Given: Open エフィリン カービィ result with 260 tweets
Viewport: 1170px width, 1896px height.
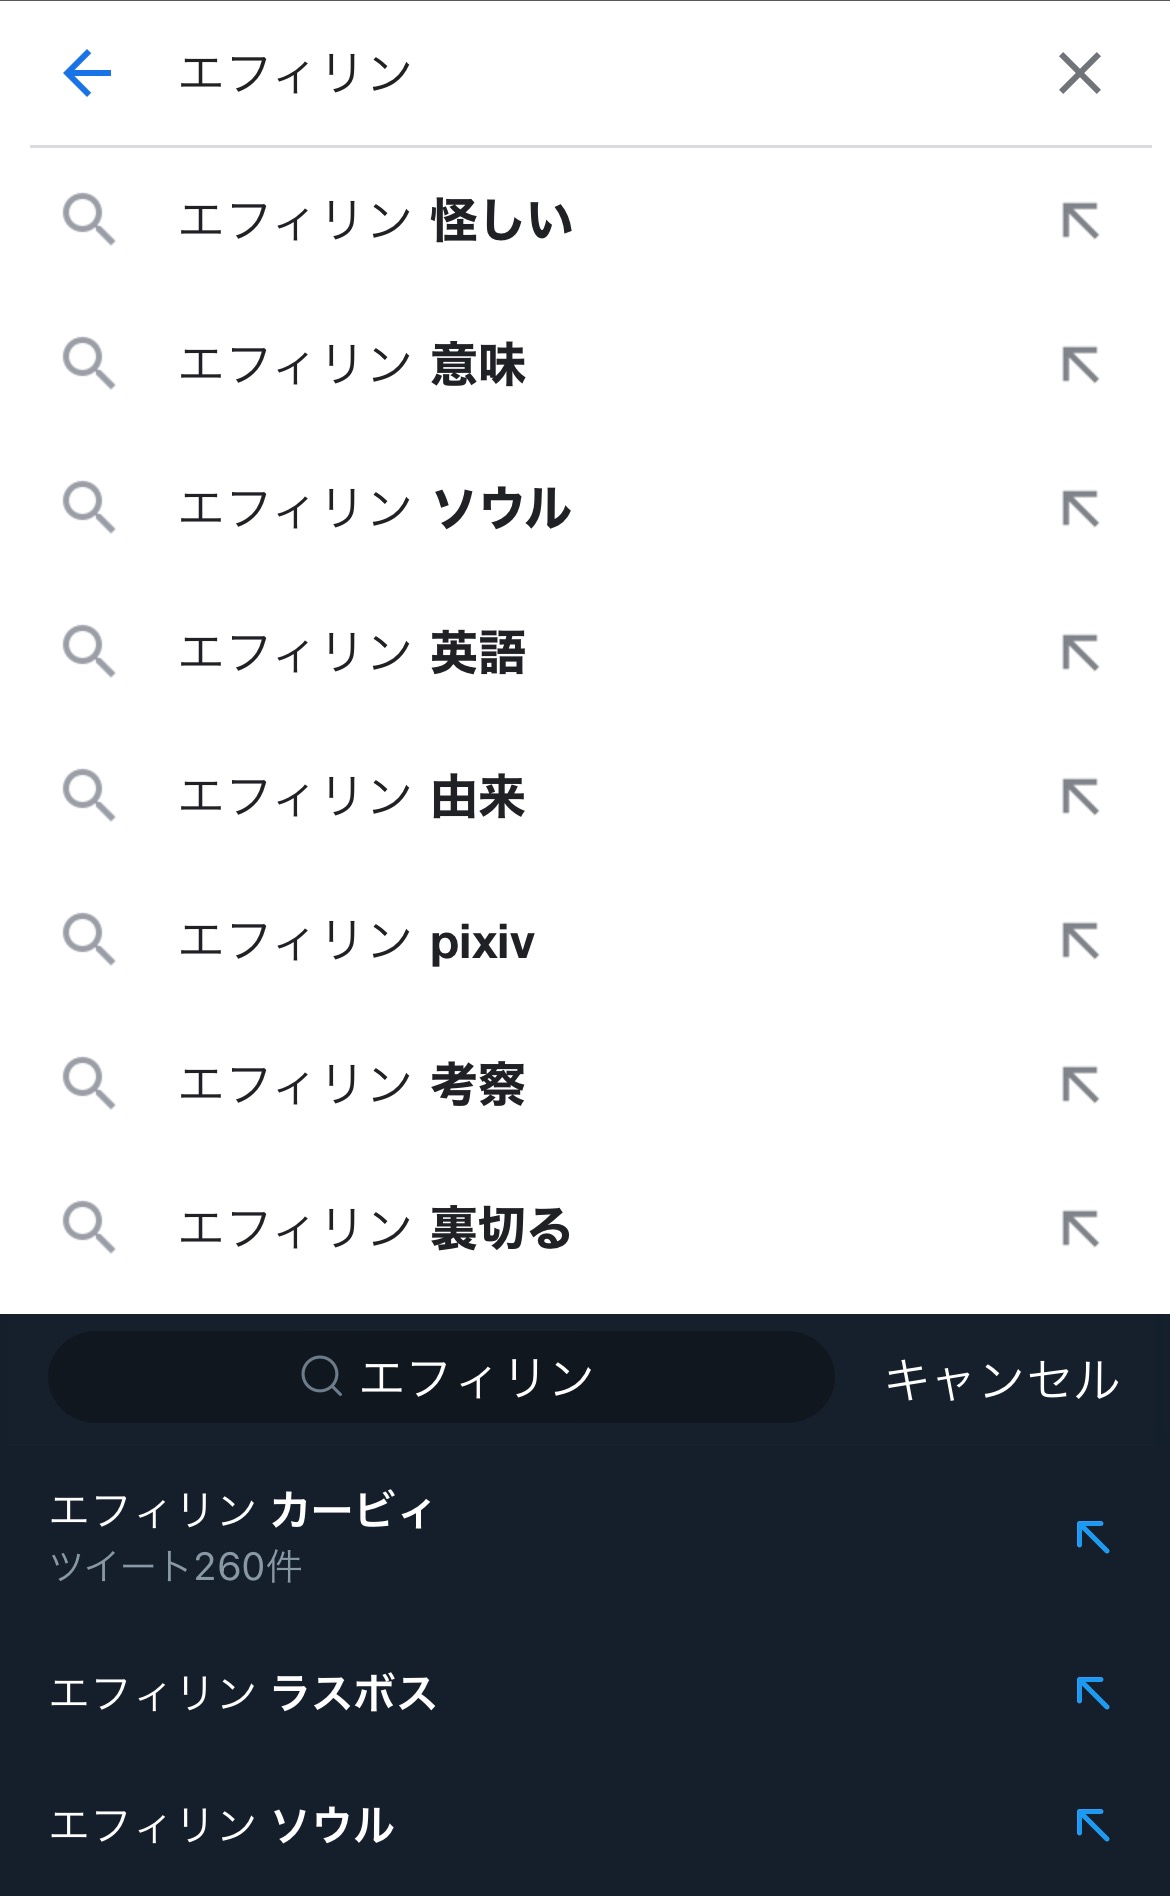Looking at the screenshot, I should 242,1535.
